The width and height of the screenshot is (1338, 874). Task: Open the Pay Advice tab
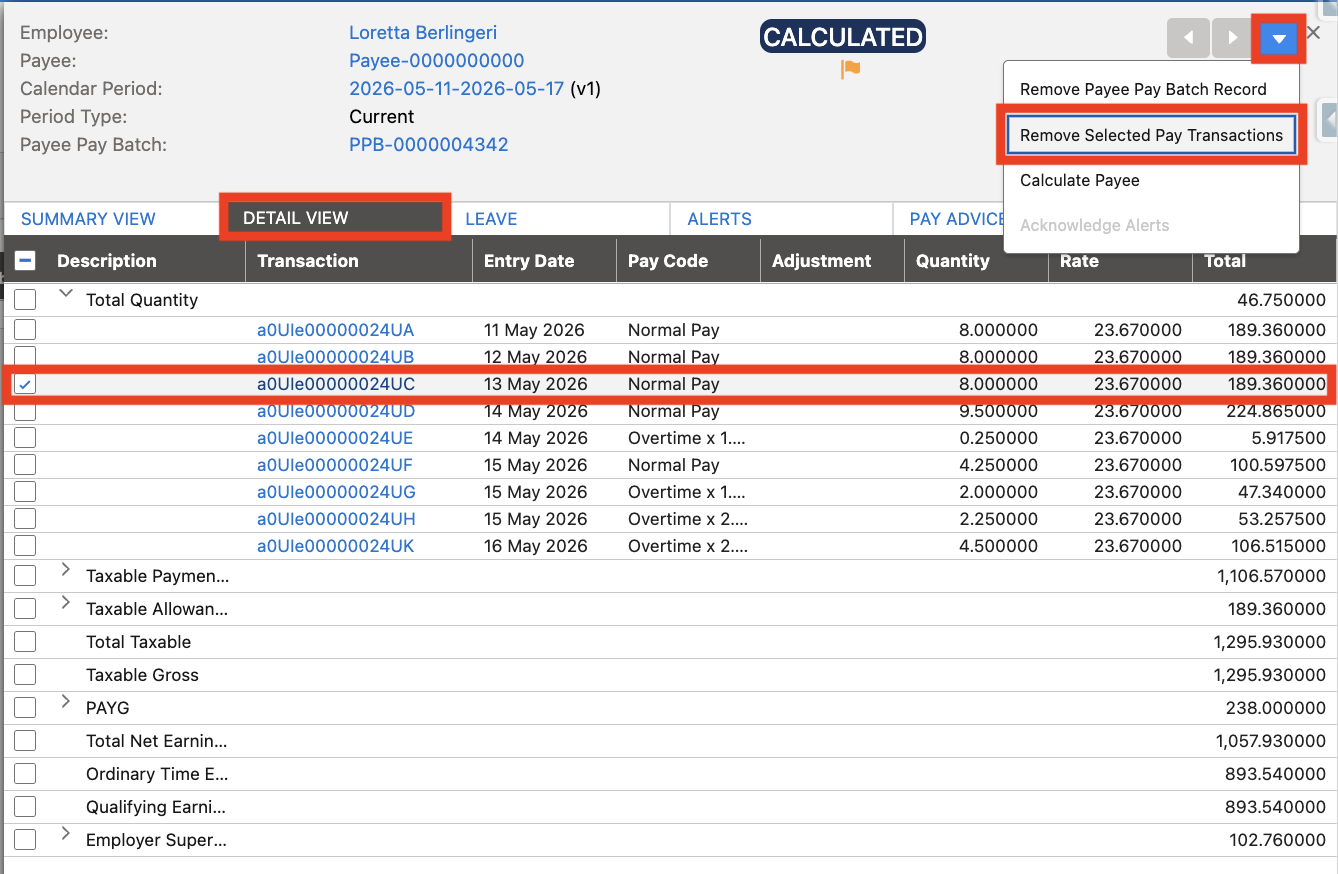click(x=956, y=219)
